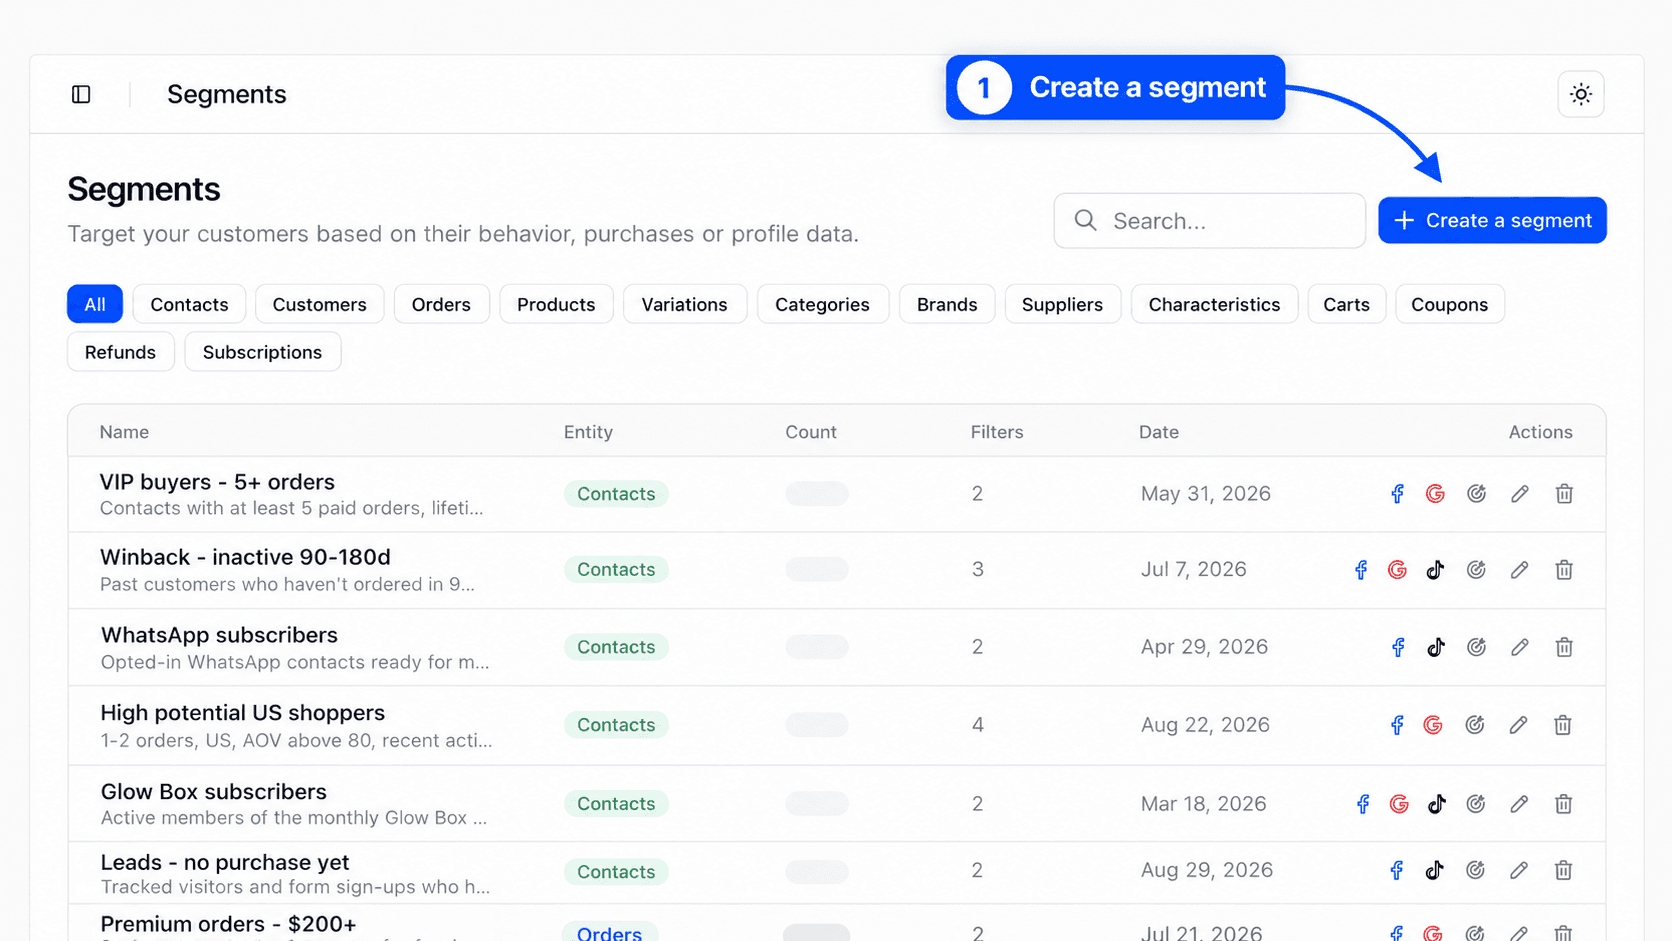Choose the Variations filter tab
Screen dimensions: 1672x941
684,304
